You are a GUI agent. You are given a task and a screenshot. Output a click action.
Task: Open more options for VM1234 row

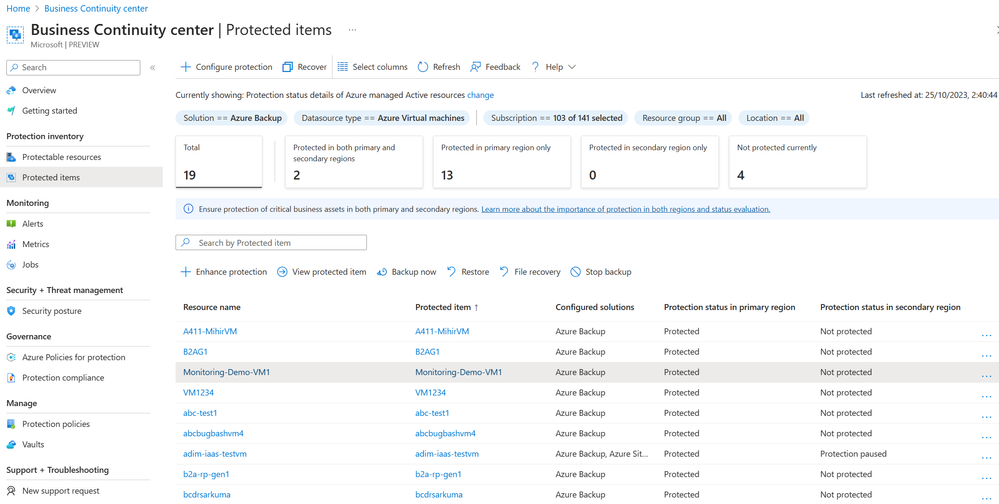[x=986, y=395]
